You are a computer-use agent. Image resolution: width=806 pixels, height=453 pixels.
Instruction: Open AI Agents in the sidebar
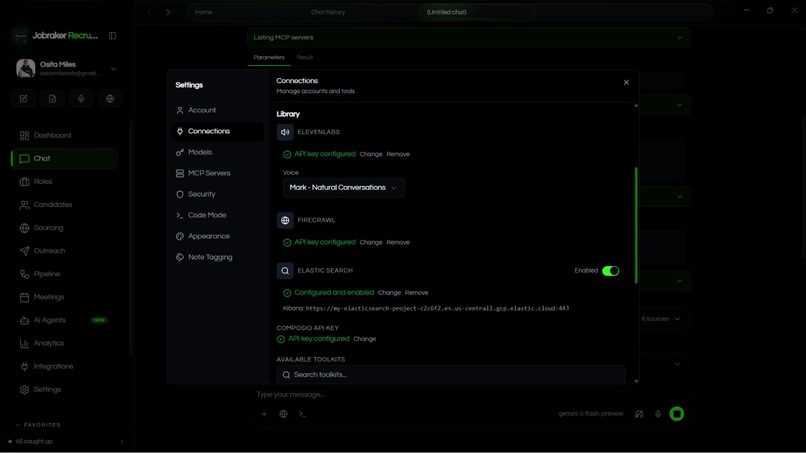(64, 320)
